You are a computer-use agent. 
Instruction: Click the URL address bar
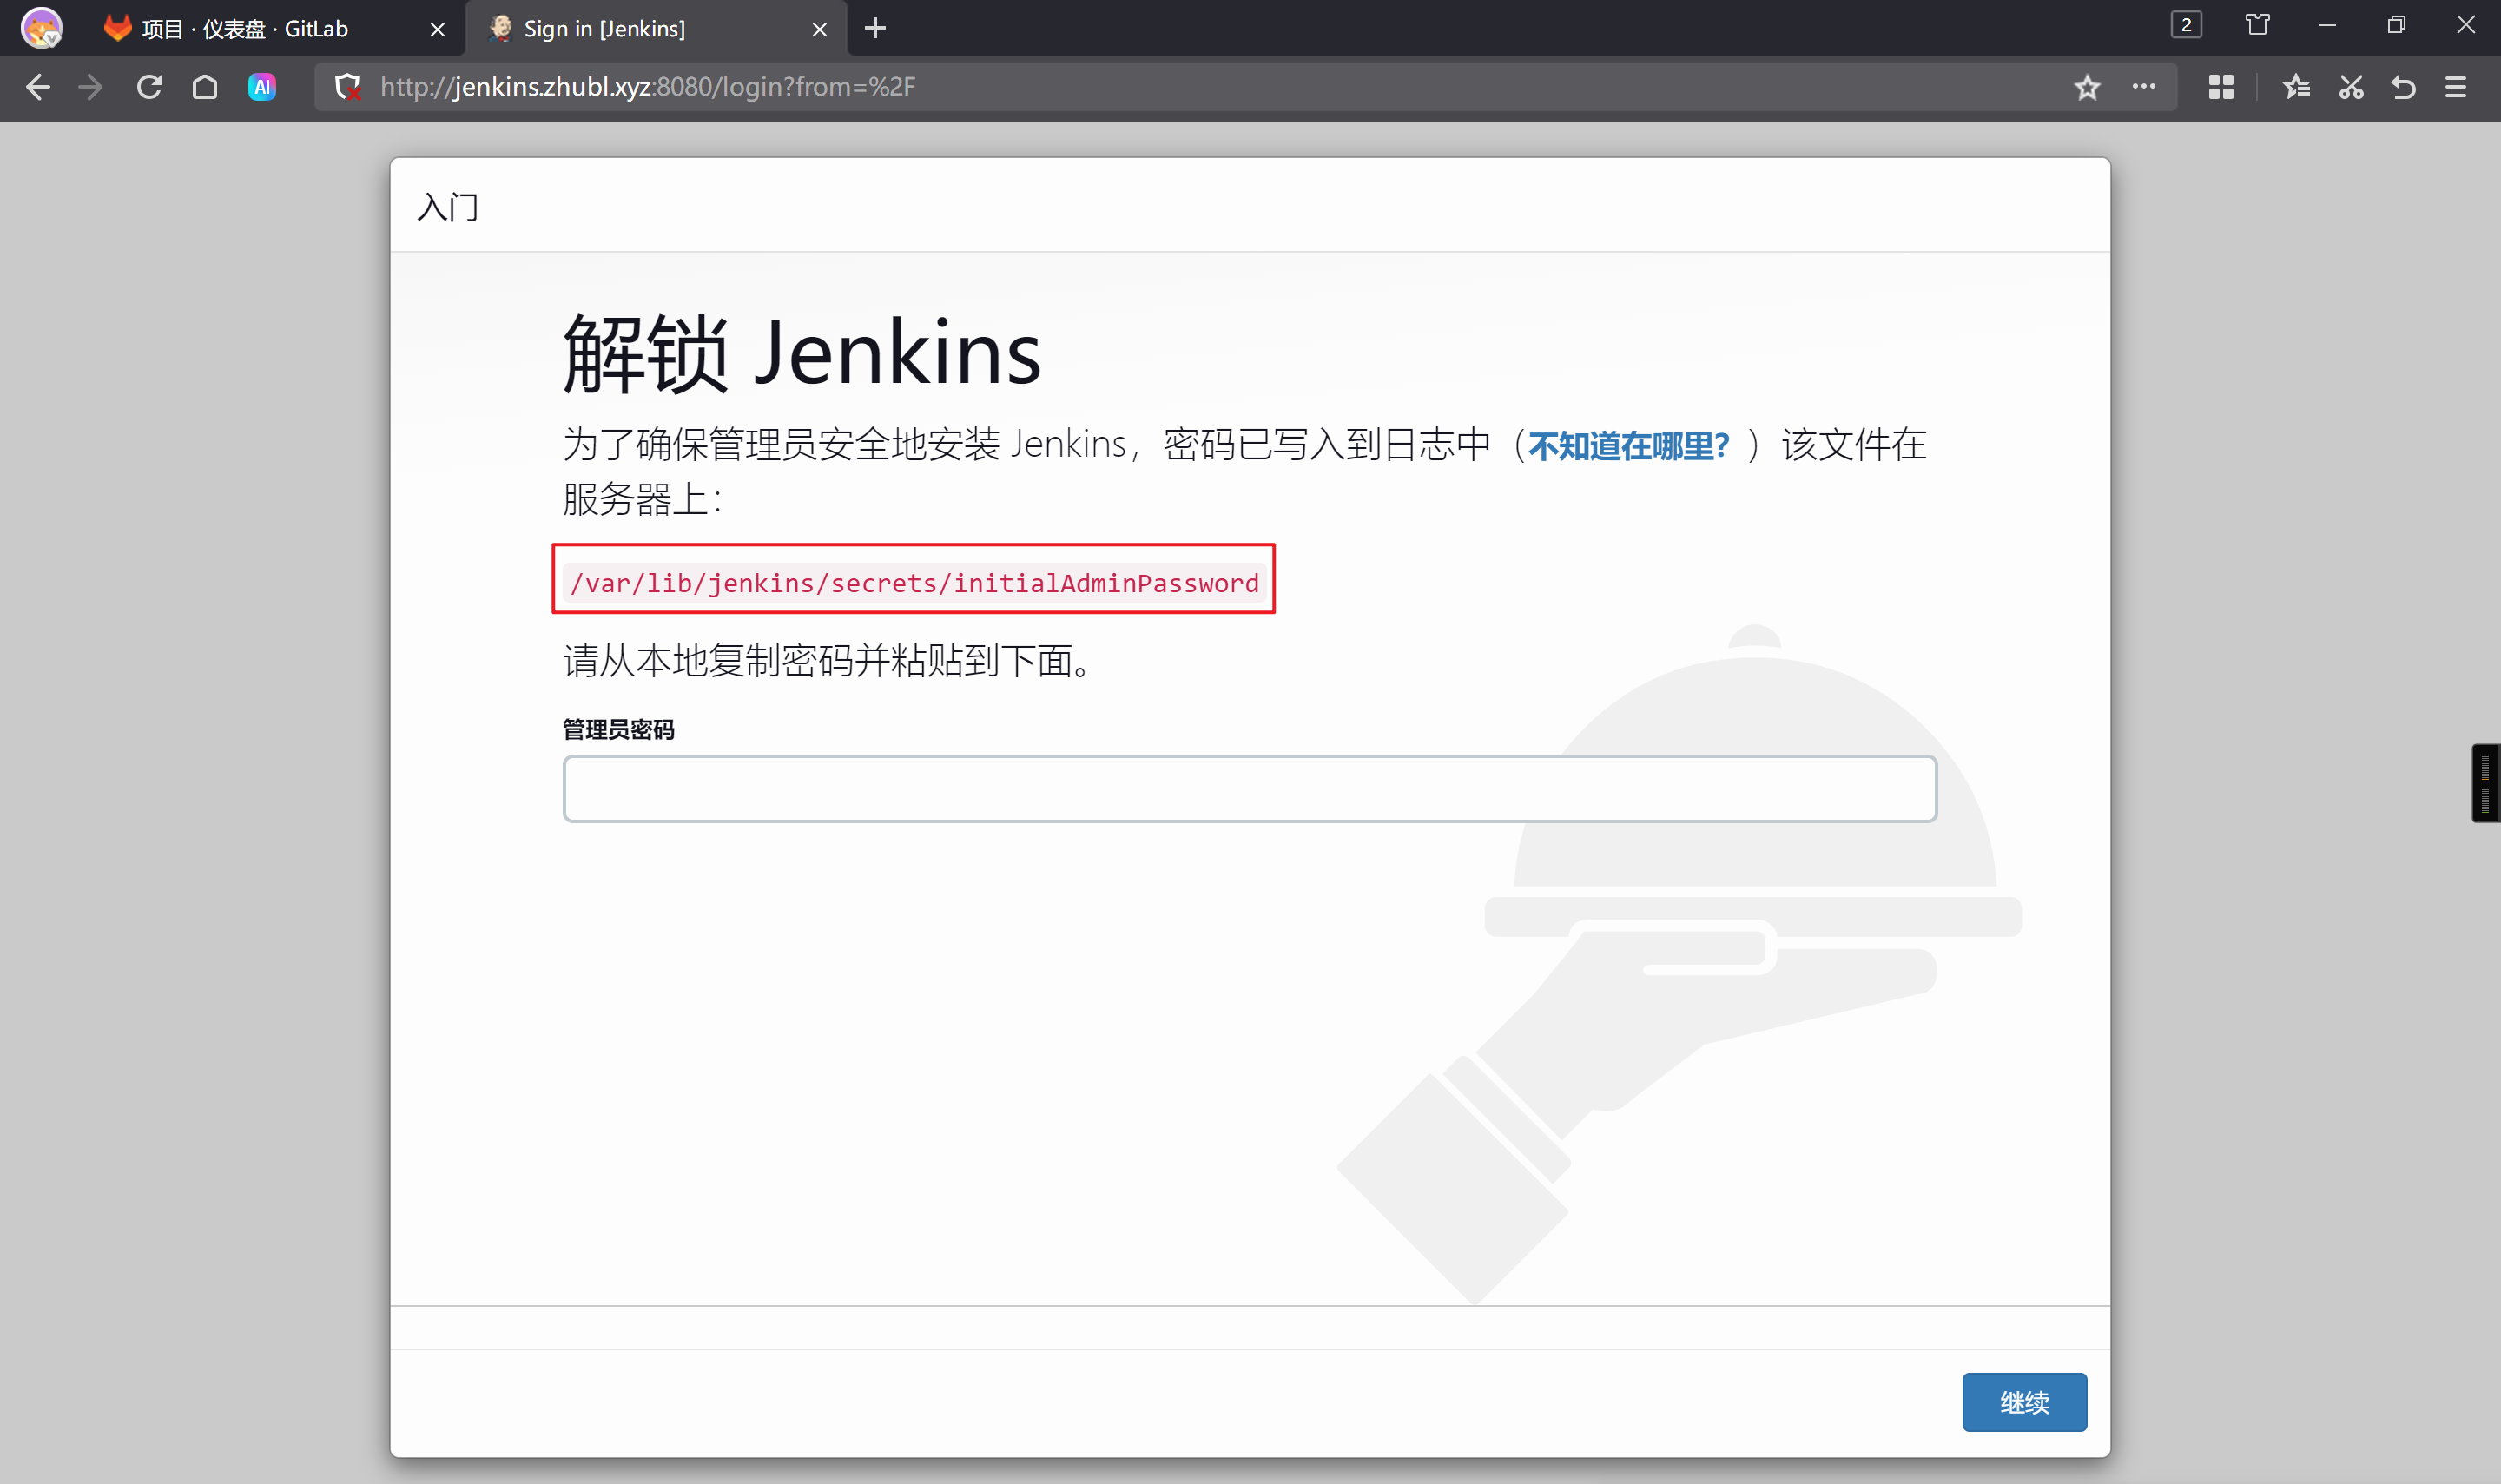pos(1200,87)
